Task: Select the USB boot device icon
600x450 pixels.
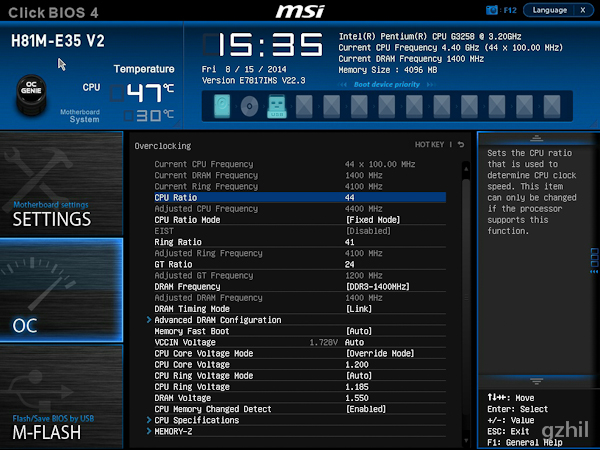Action: tap(277, 106)
